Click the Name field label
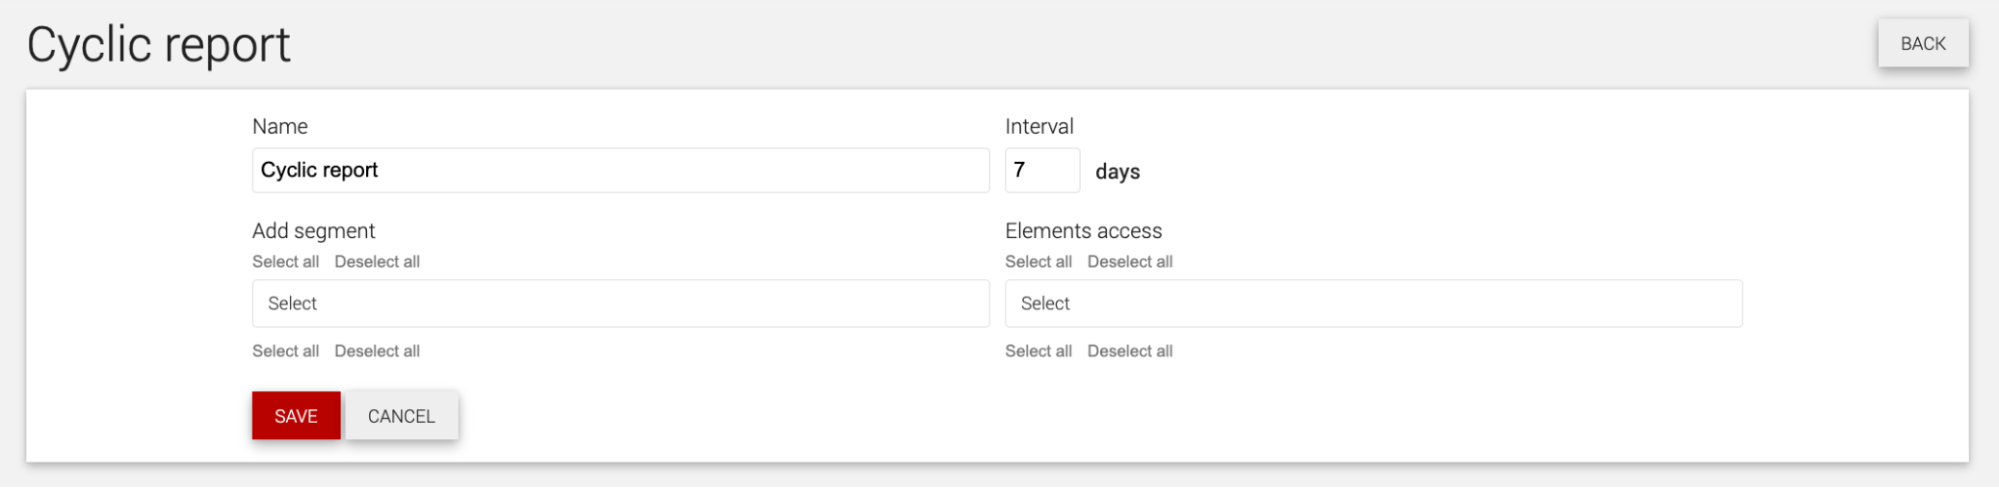Screen dimensions: 1999x488 (280, 127)
